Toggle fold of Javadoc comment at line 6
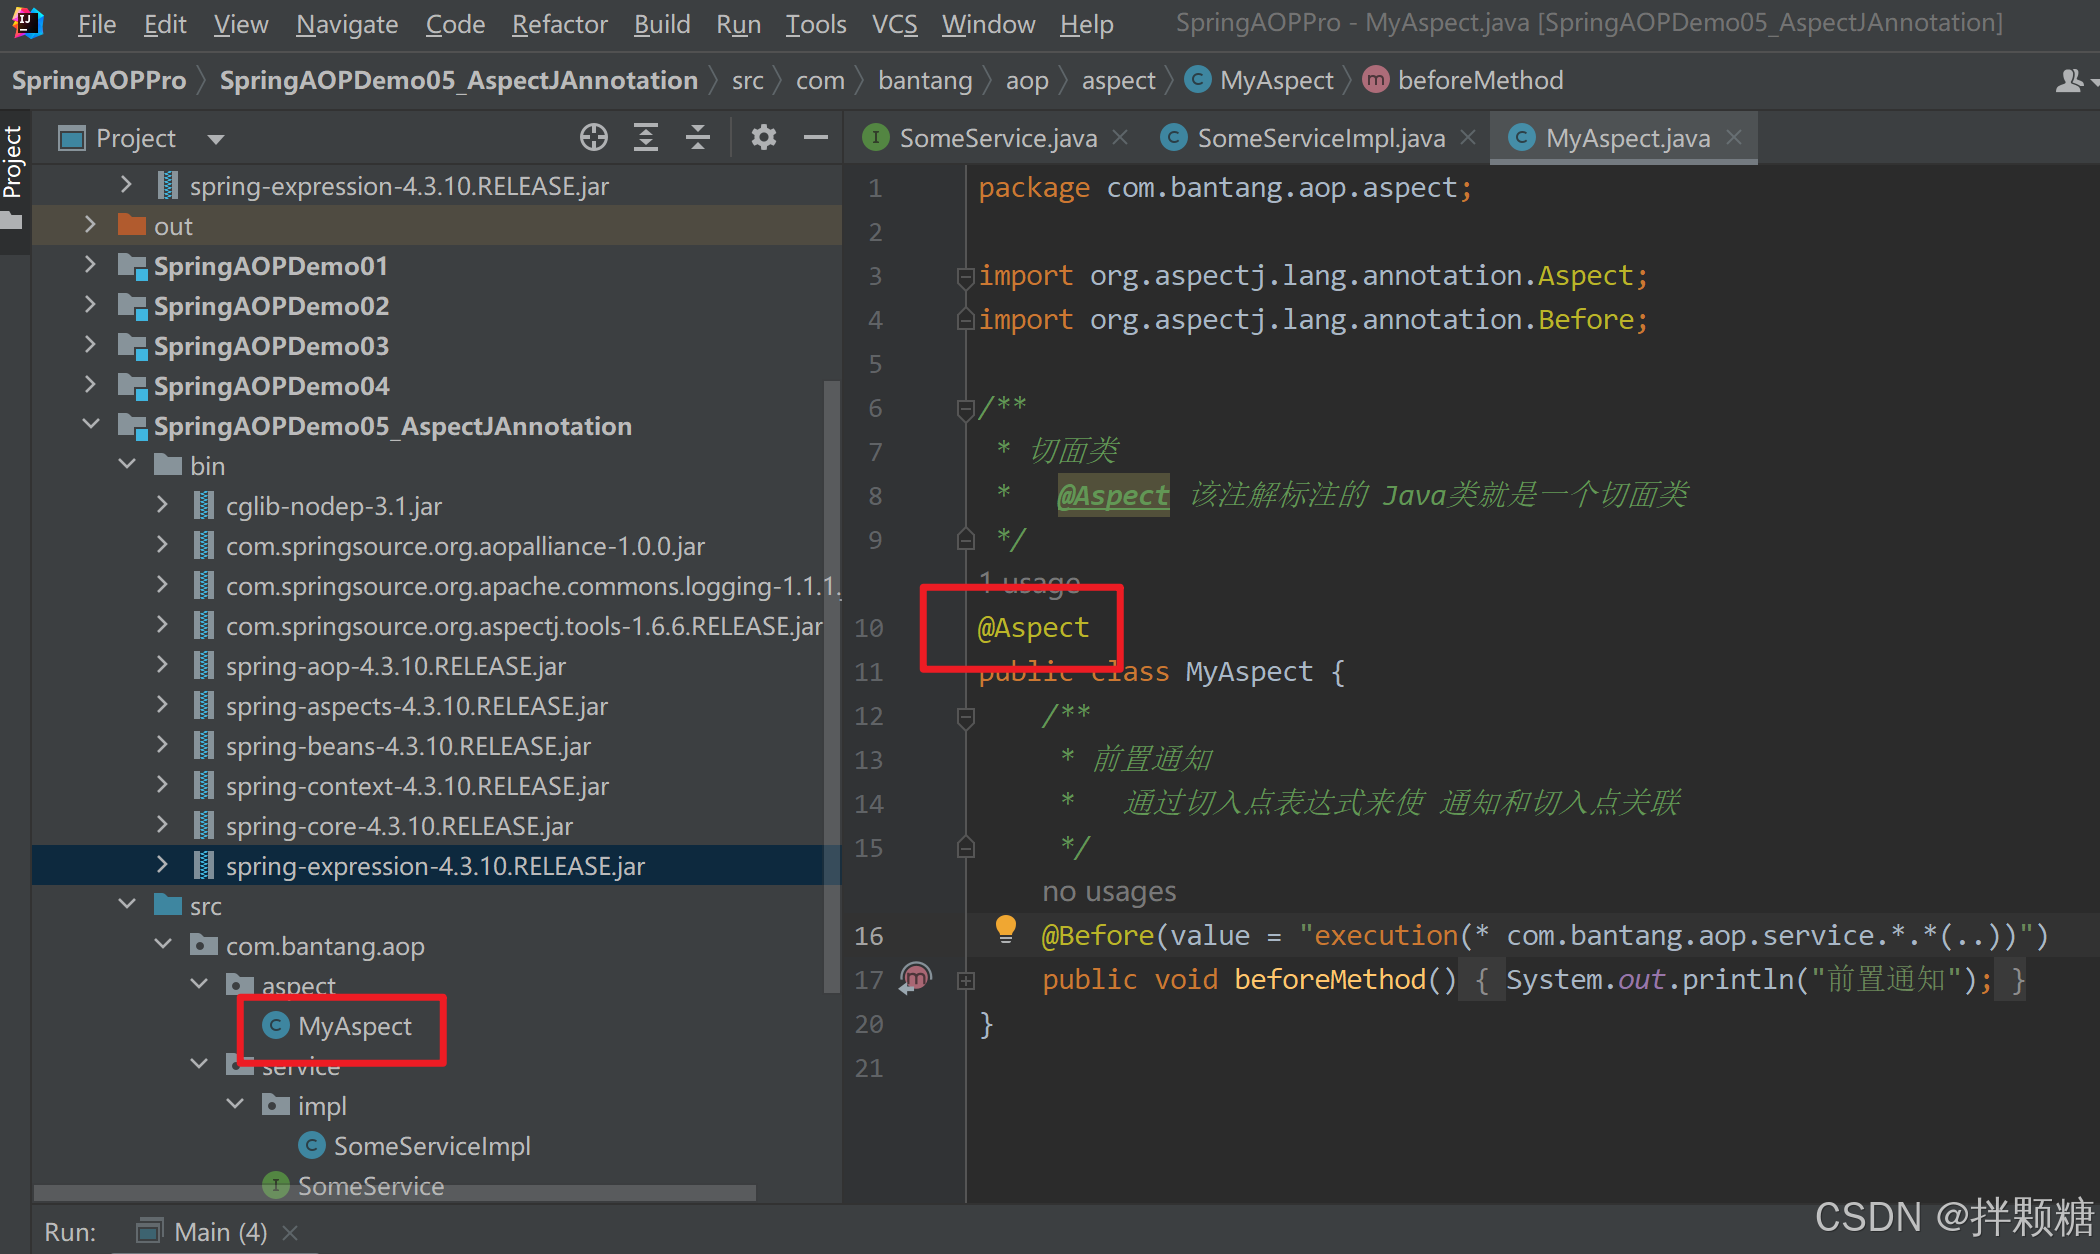 [965, 408]
